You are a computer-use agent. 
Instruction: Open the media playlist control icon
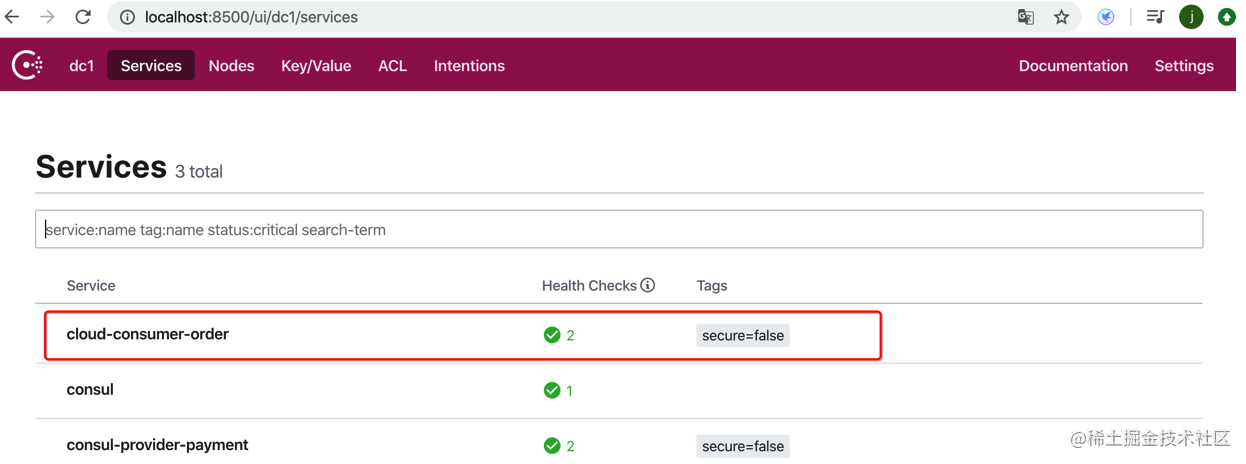(x=1155, y=17)
